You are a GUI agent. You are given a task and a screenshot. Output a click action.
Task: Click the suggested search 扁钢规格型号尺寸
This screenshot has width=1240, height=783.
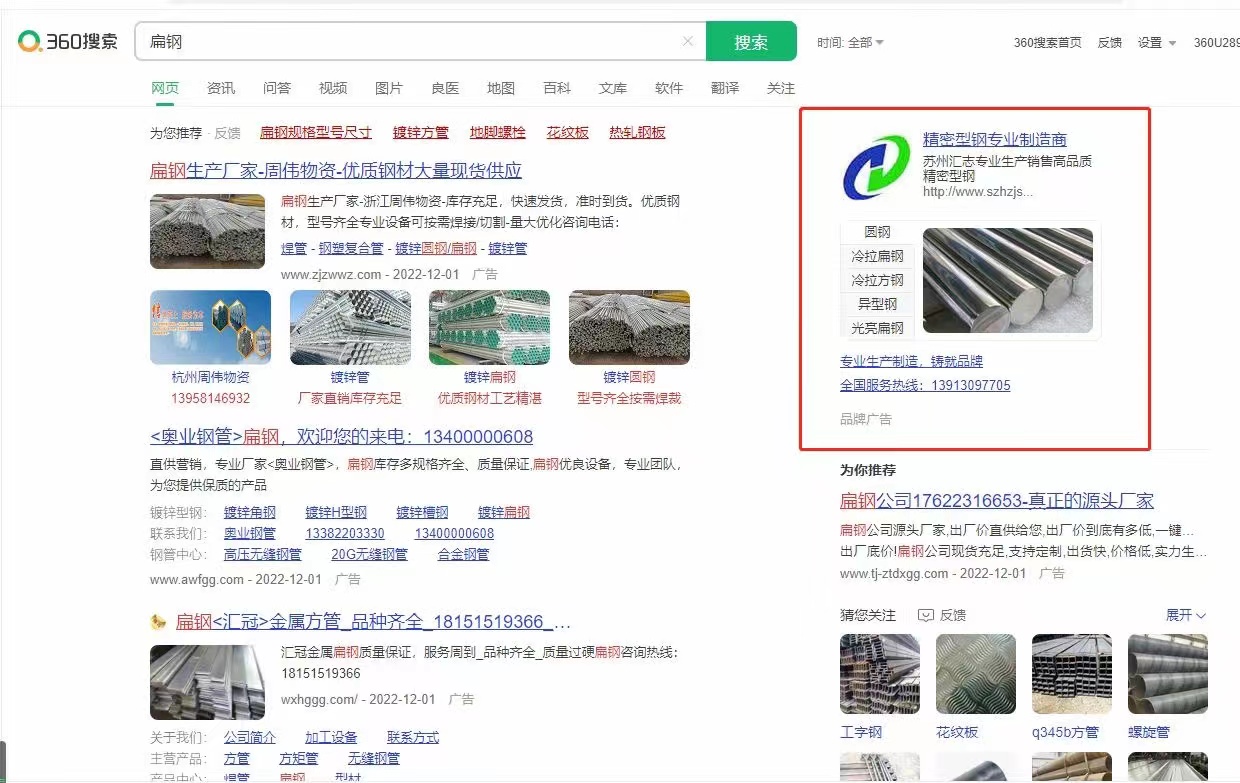tap(316, 132)
